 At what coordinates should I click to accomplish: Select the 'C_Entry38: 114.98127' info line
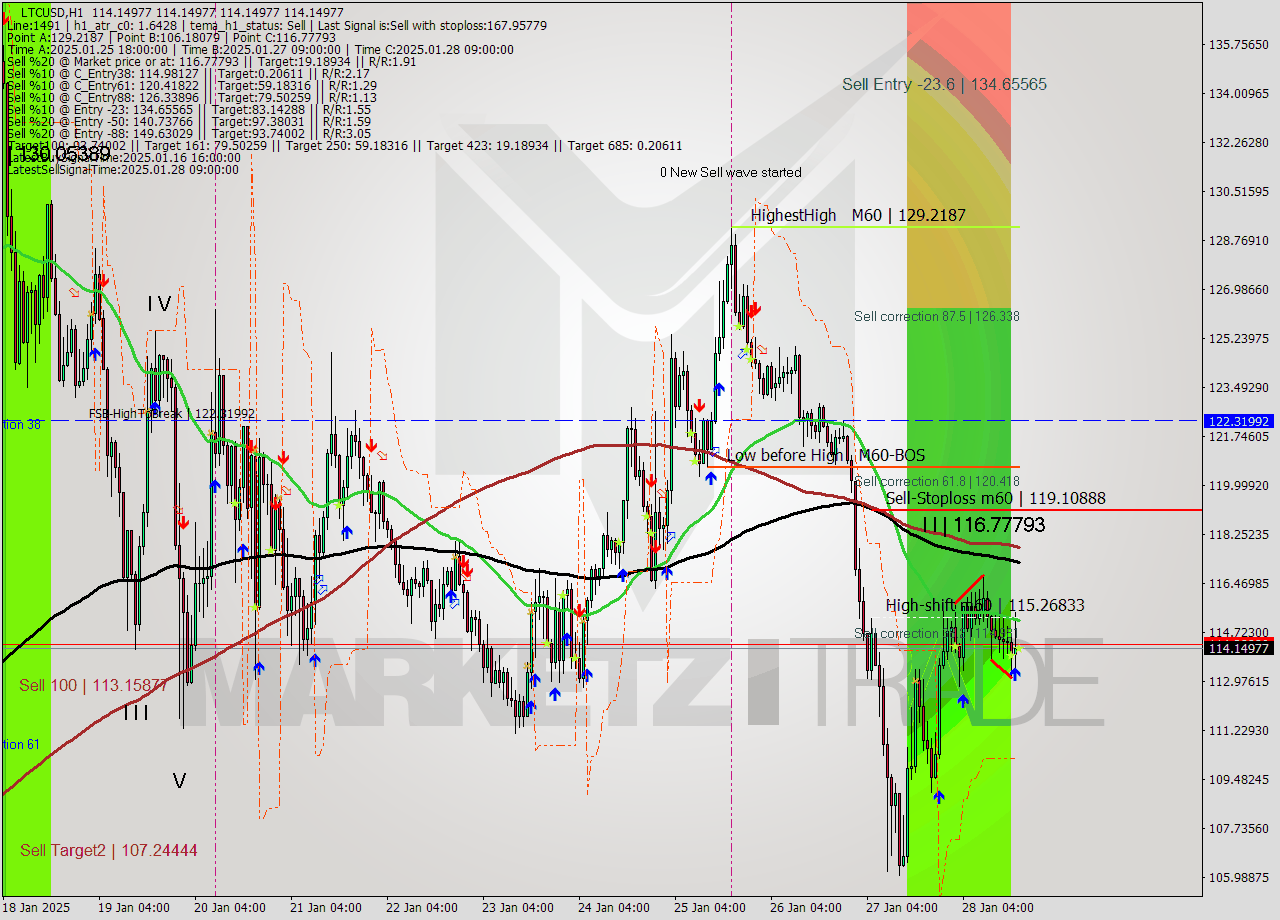pos(188,73)
